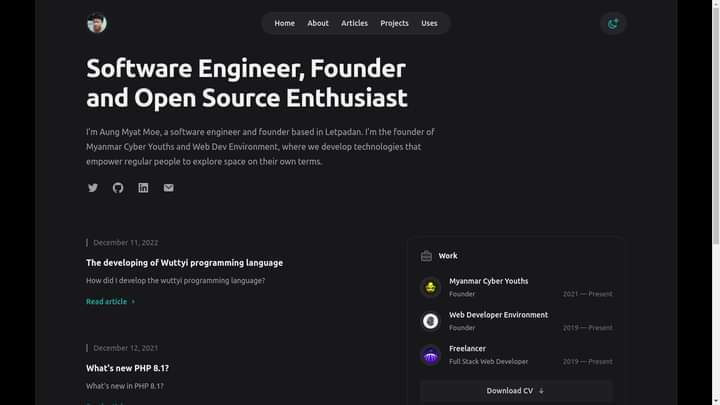
Task: Open the What's new PHP 8.1 article
Action: (127, 368)
